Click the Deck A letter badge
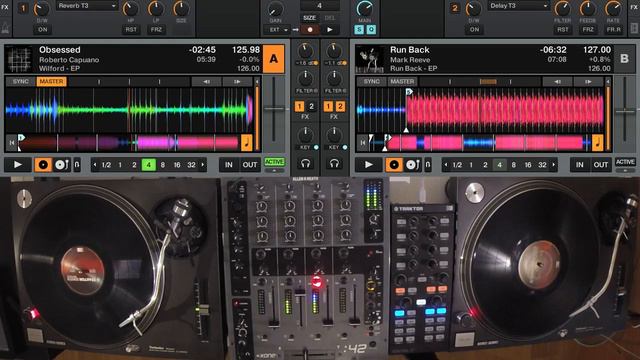 point(273,59)
